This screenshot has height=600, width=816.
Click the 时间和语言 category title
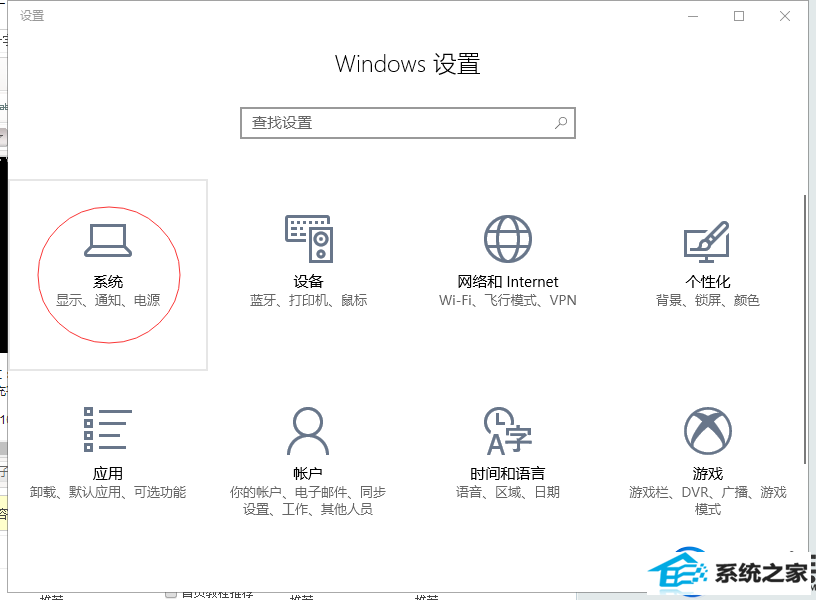(508, 474)
